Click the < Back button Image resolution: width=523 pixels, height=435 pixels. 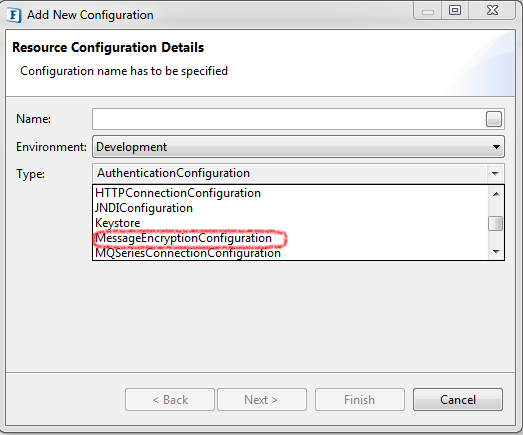pyautogui.click(x=170, y=400)
